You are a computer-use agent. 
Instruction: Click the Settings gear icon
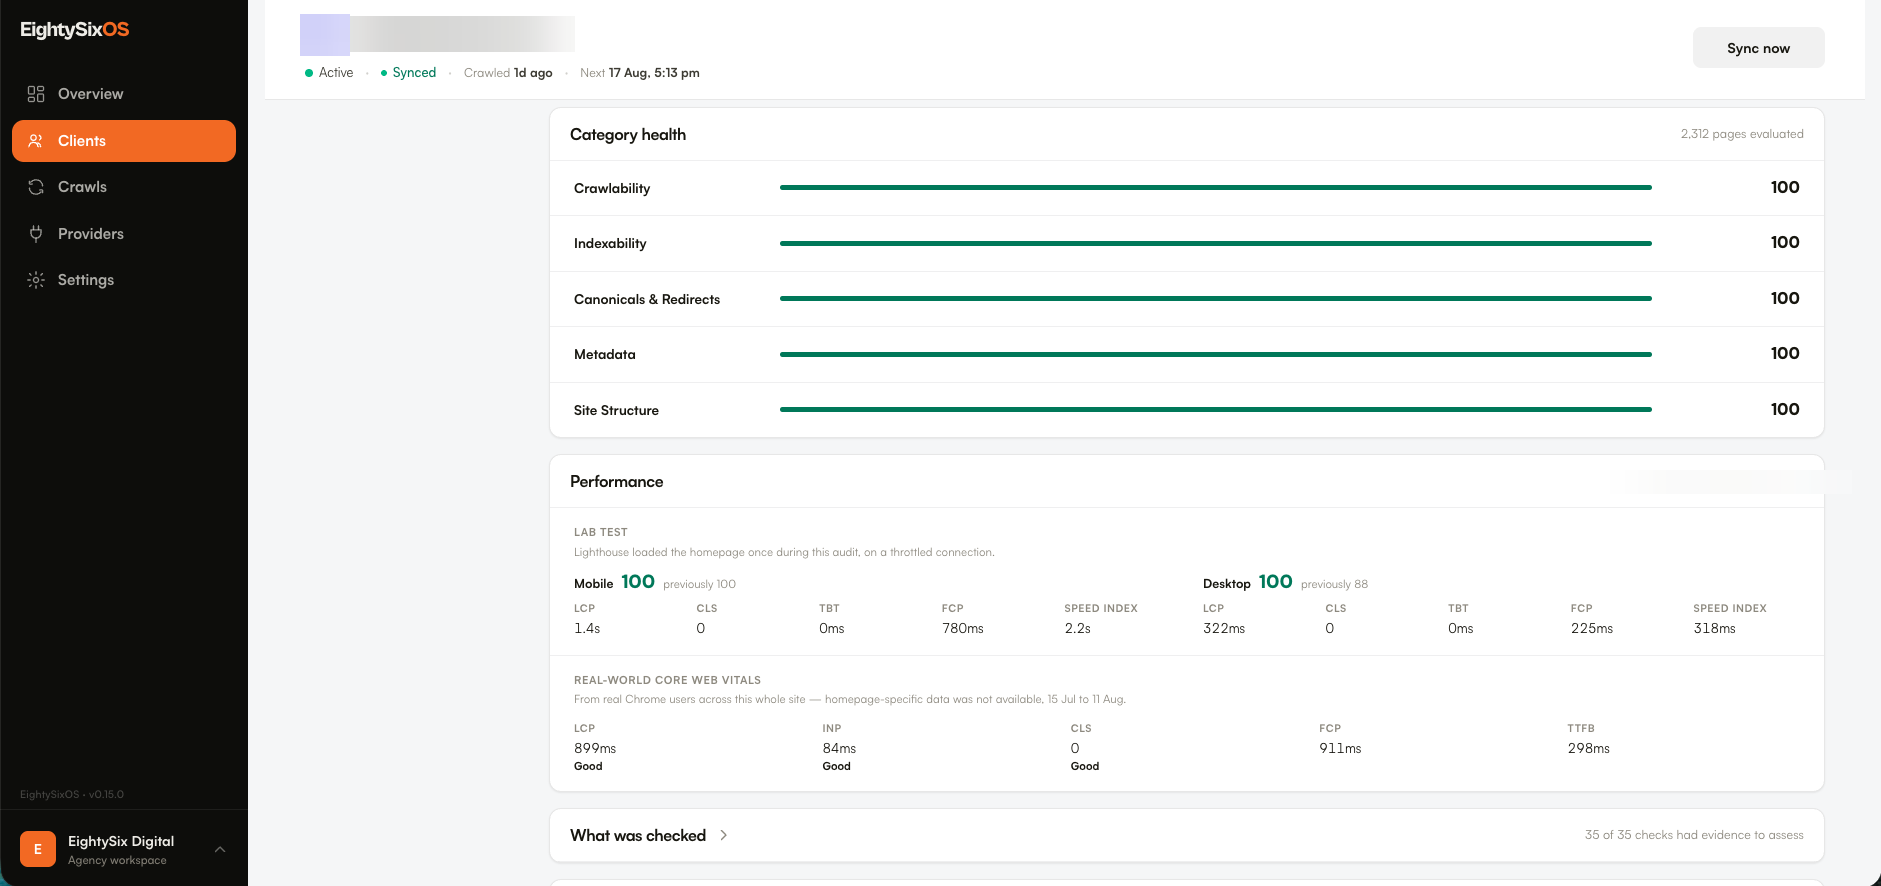point(36,280)
